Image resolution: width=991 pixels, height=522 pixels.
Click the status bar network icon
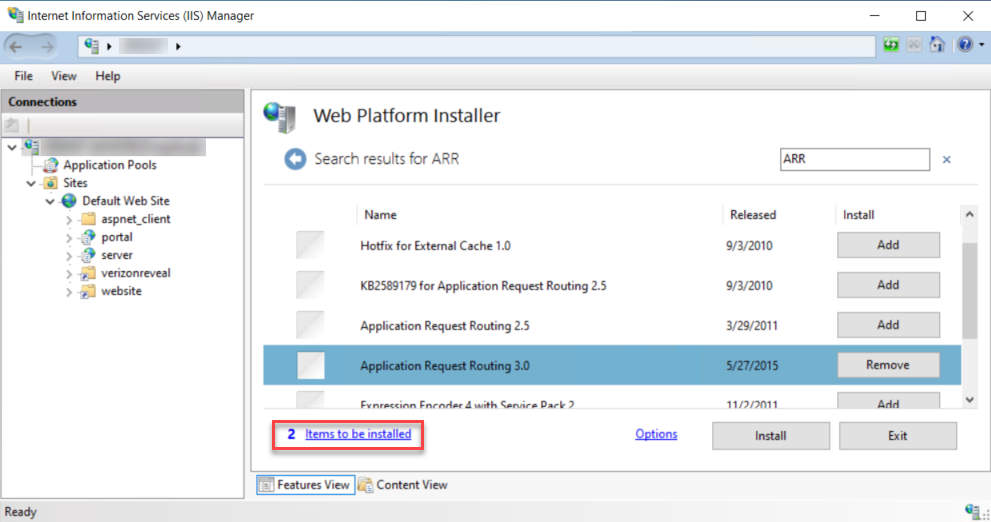click(x=973, y=511)
